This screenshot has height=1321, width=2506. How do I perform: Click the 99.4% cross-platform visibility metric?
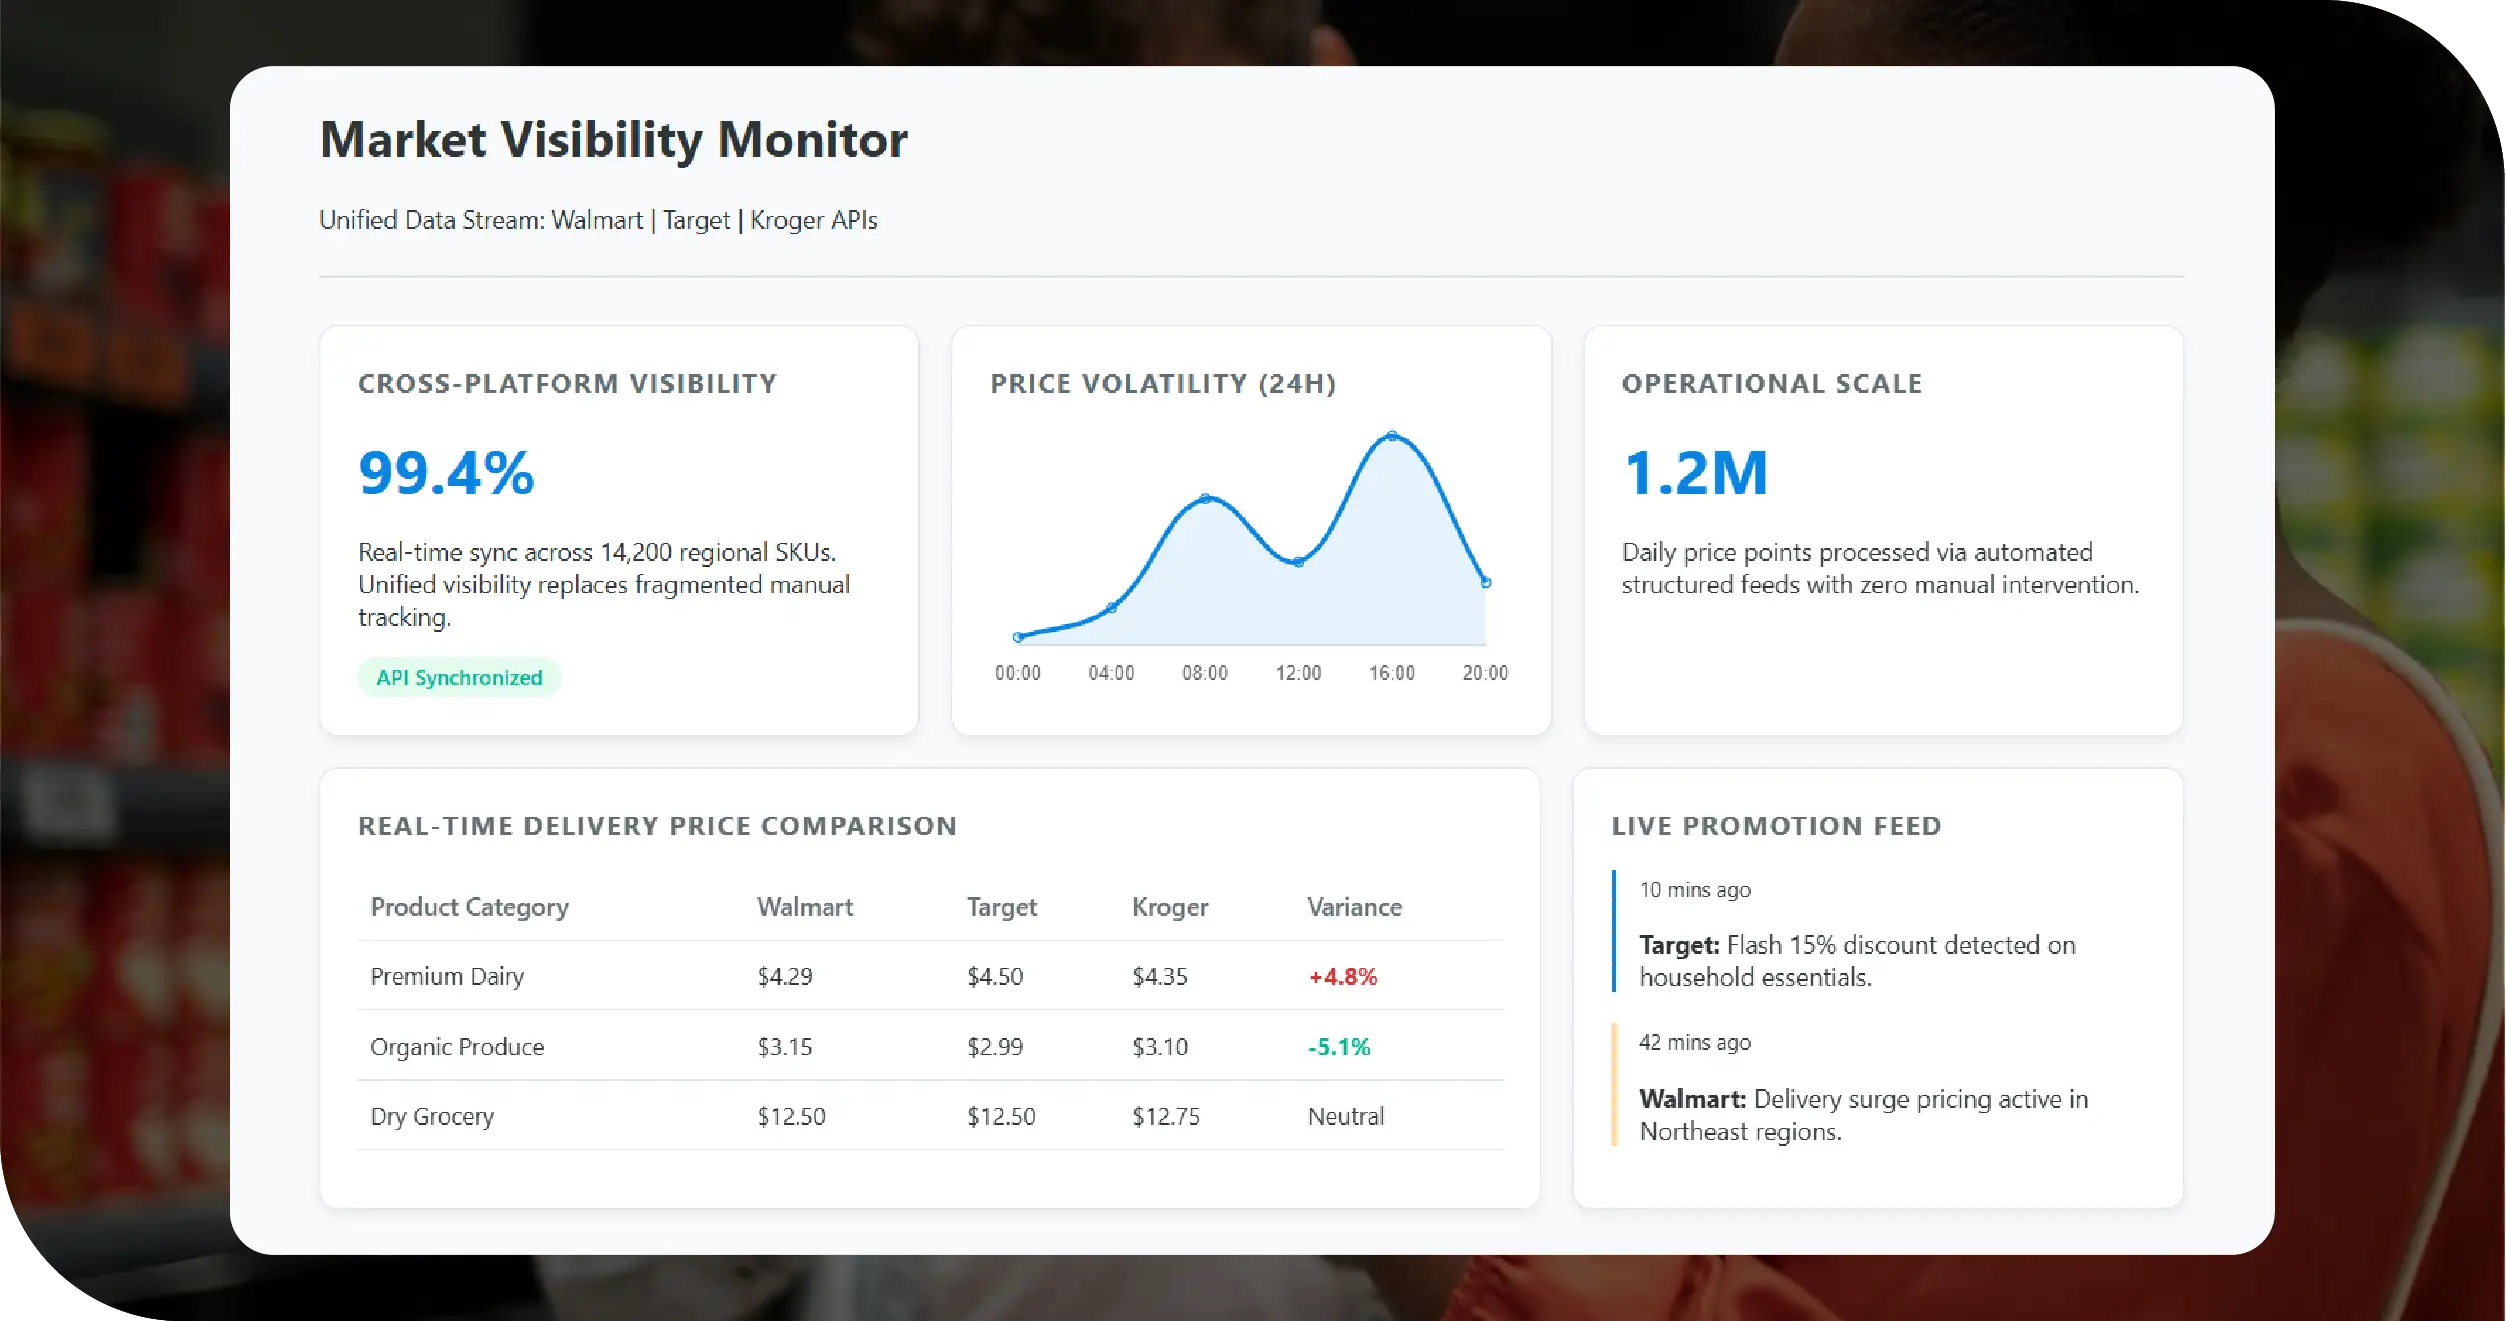point(446,473)
